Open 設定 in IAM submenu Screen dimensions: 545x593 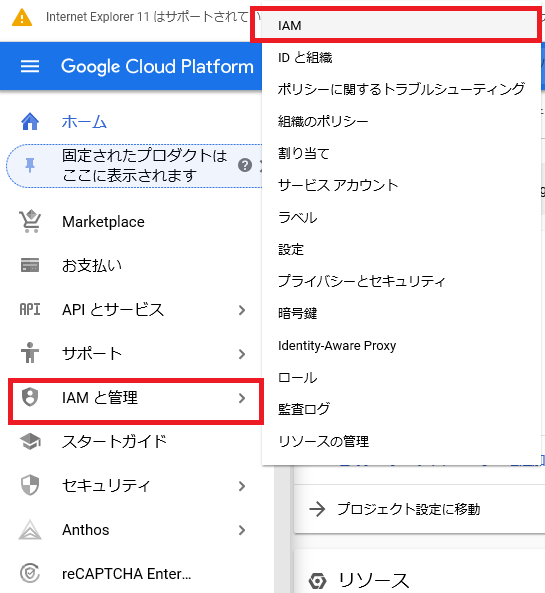pos(401,250)
